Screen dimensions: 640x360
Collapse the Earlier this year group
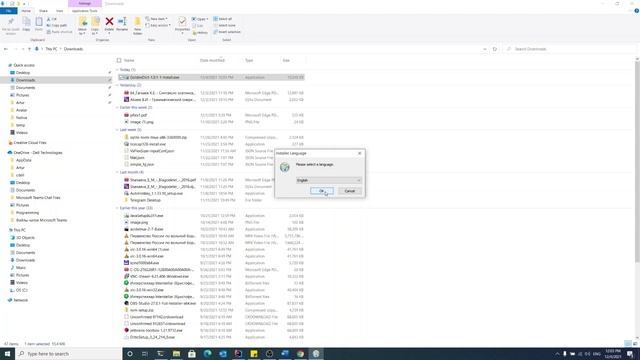118,208
